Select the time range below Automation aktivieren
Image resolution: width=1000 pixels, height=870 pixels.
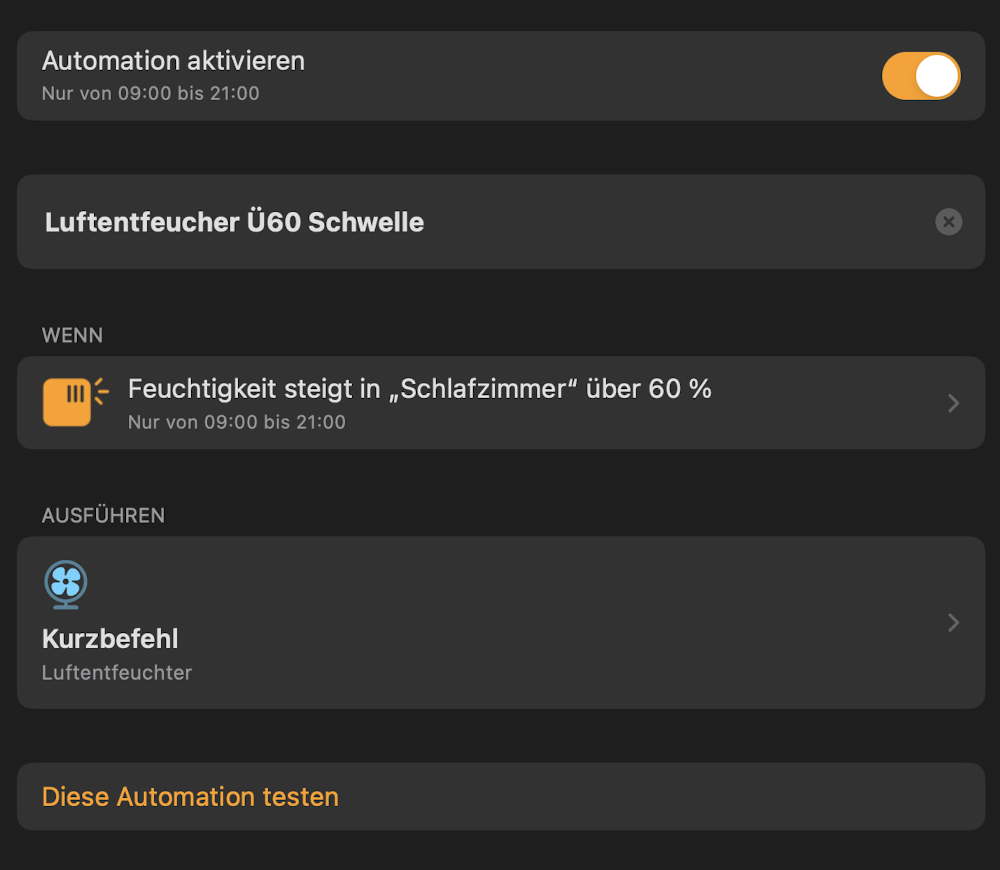tap(150, 94)
